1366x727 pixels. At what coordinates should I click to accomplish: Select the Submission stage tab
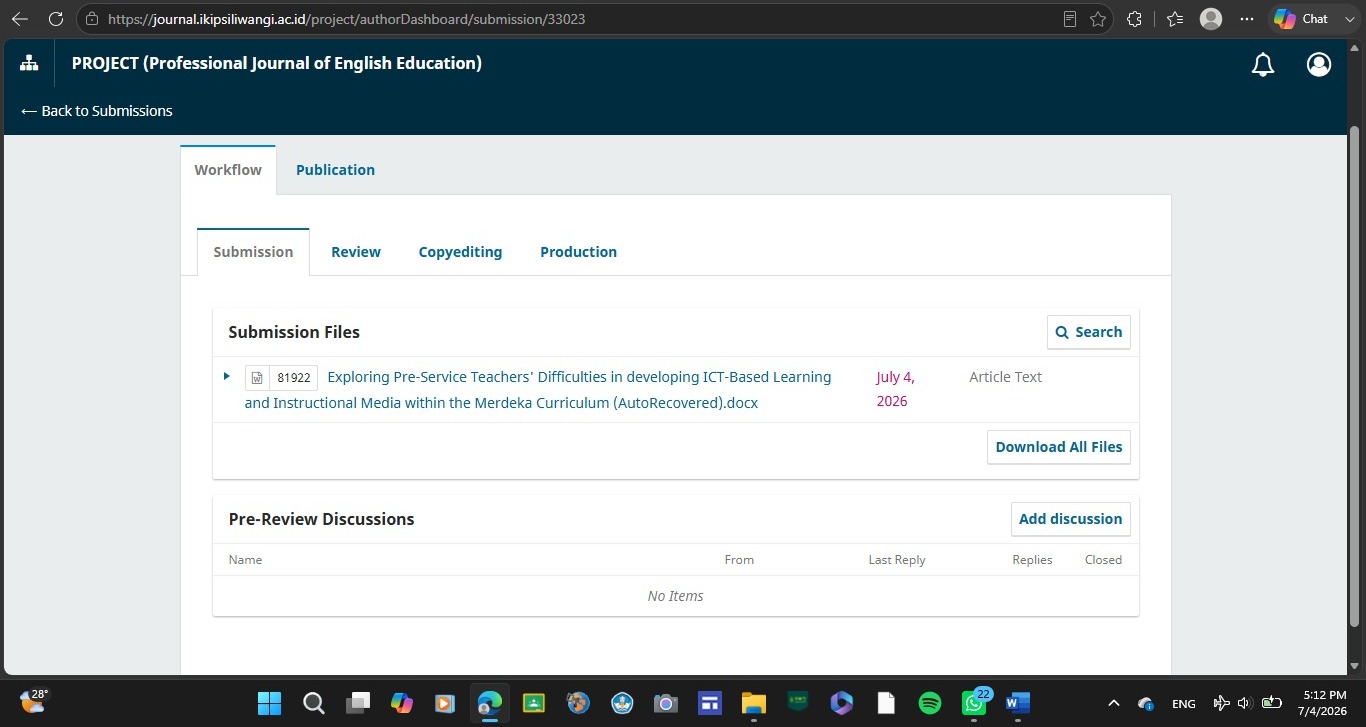(253, 252)
